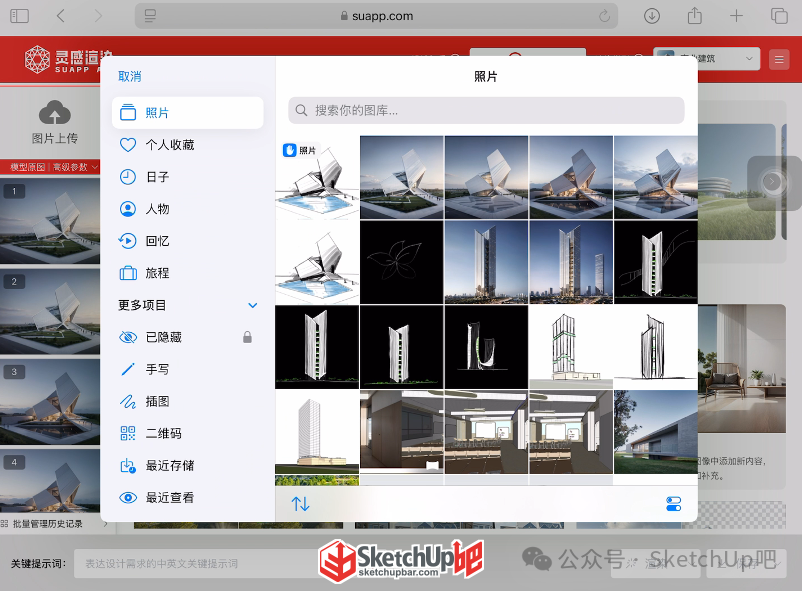Open the 已隐藏 hidden album

[188, 337]
